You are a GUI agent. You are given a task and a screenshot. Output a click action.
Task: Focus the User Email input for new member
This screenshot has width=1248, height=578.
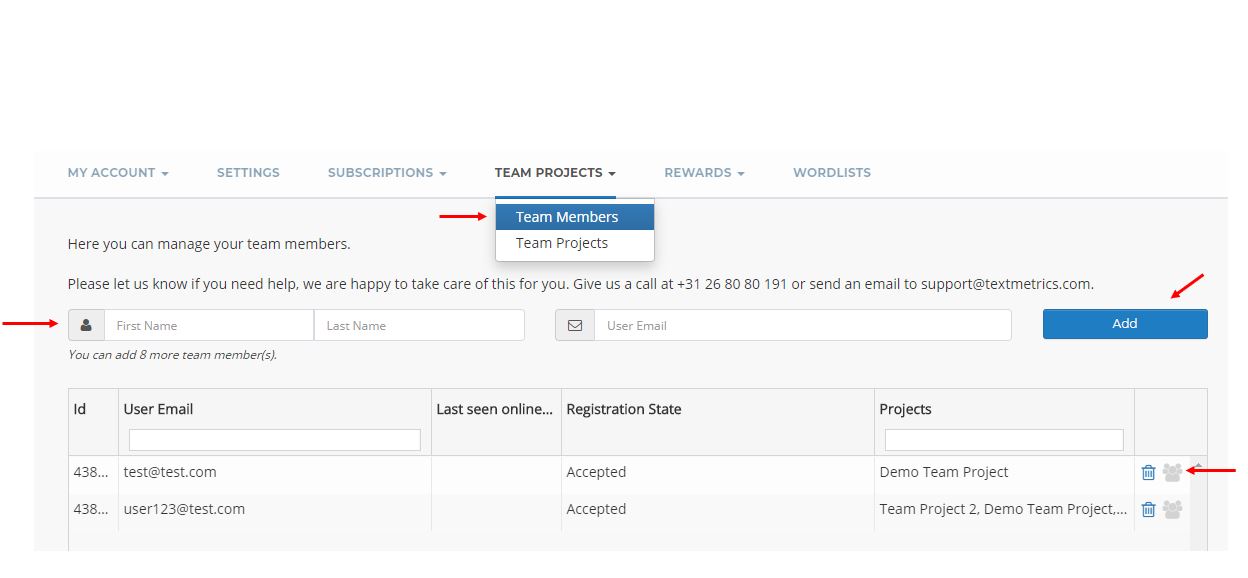tap(802, 325)
